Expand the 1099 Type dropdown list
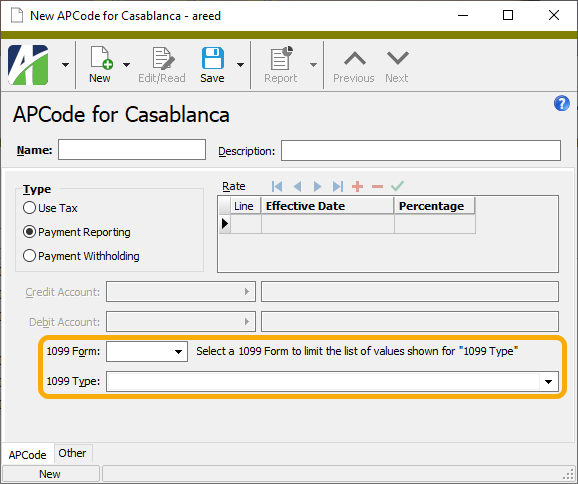Viewport: 578px width, 484px height. pyautogui.click(x=549, y=382)
